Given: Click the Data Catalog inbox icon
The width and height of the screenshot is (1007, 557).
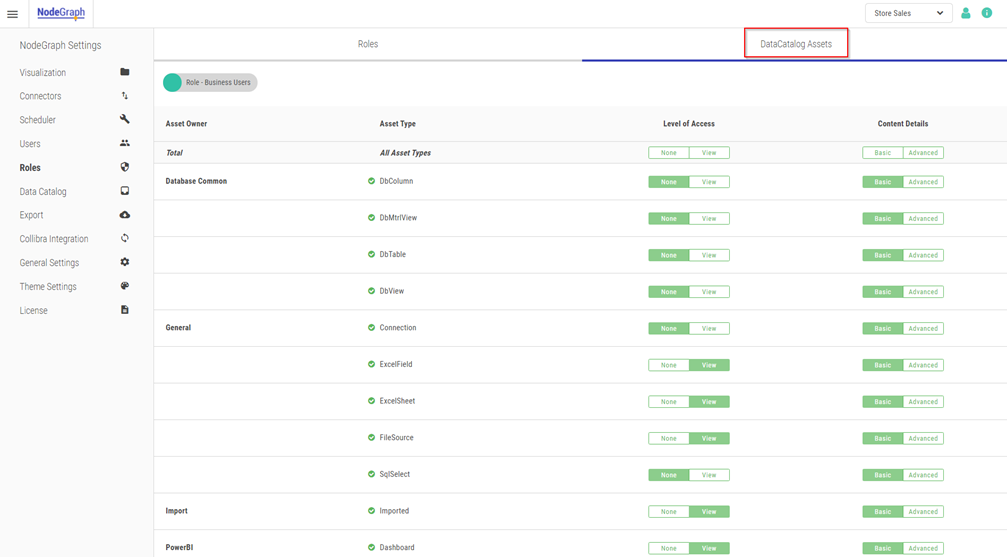Looking at the screenshot, I should 125,191.
